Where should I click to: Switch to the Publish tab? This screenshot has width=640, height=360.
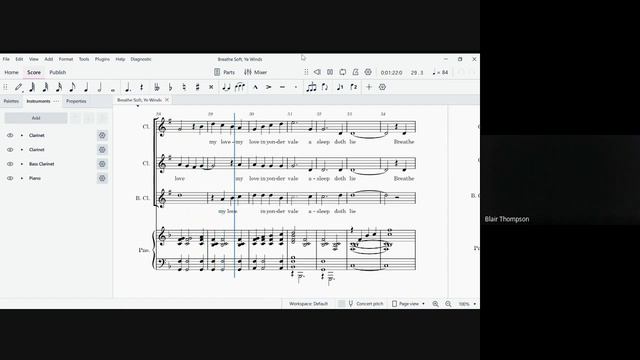point(58,72)
